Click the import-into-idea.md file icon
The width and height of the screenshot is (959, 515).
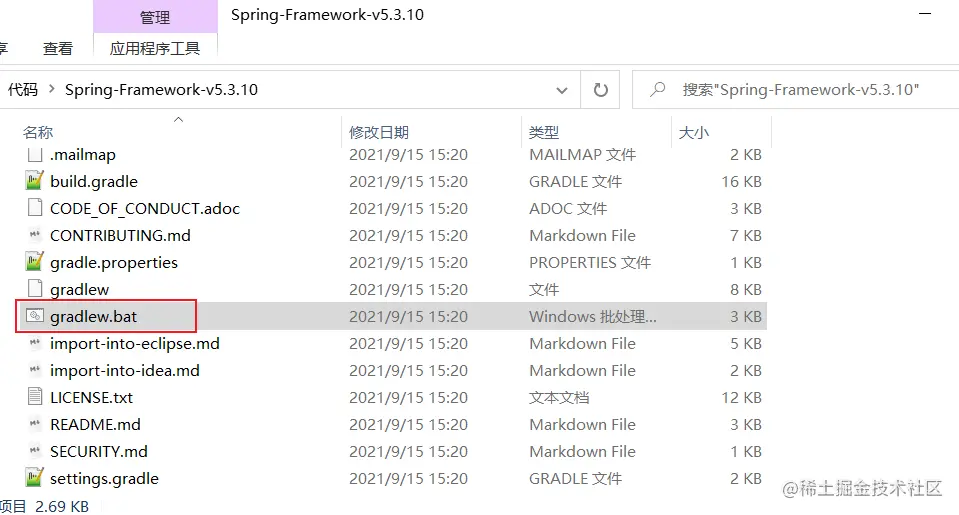click(x=35, y=369)
